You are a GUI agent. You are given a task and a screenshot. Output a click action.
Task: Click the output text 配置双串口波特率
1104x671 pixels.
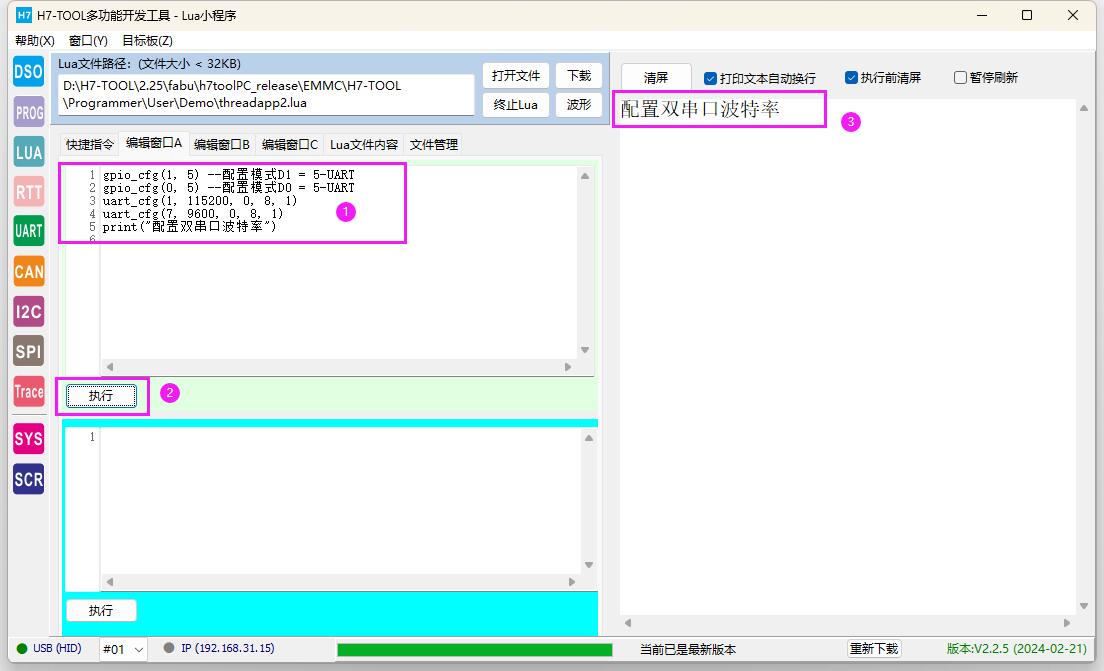tap(700, 109)
